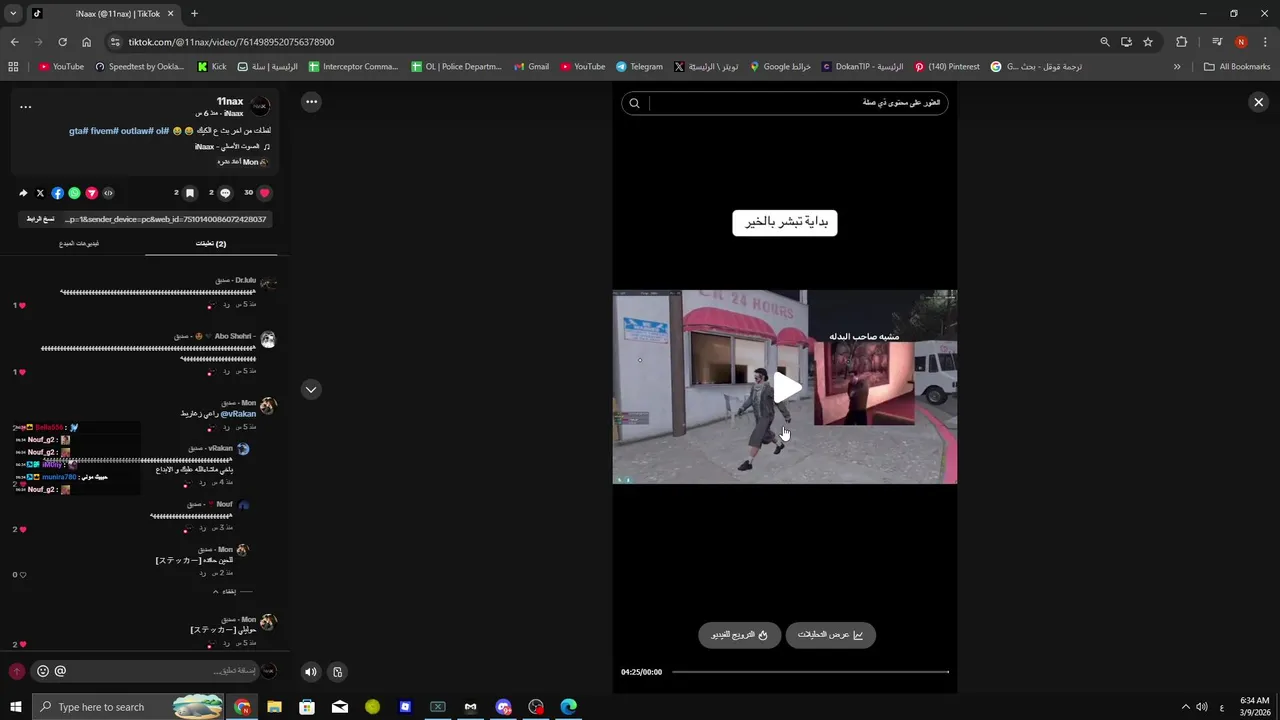Open more share options arrow icon
1280x720 pixels.
click(x=23, y=193)
